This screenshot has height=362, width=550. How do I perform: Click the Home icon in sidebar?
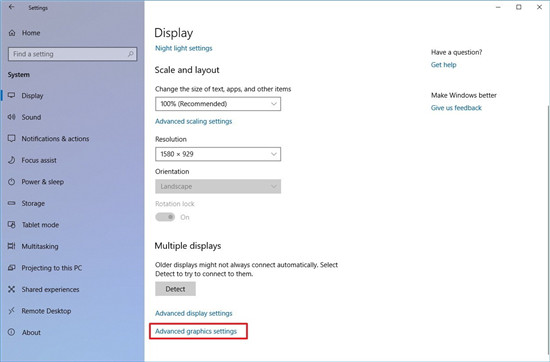pyautogui.click(x=12, y=33)
